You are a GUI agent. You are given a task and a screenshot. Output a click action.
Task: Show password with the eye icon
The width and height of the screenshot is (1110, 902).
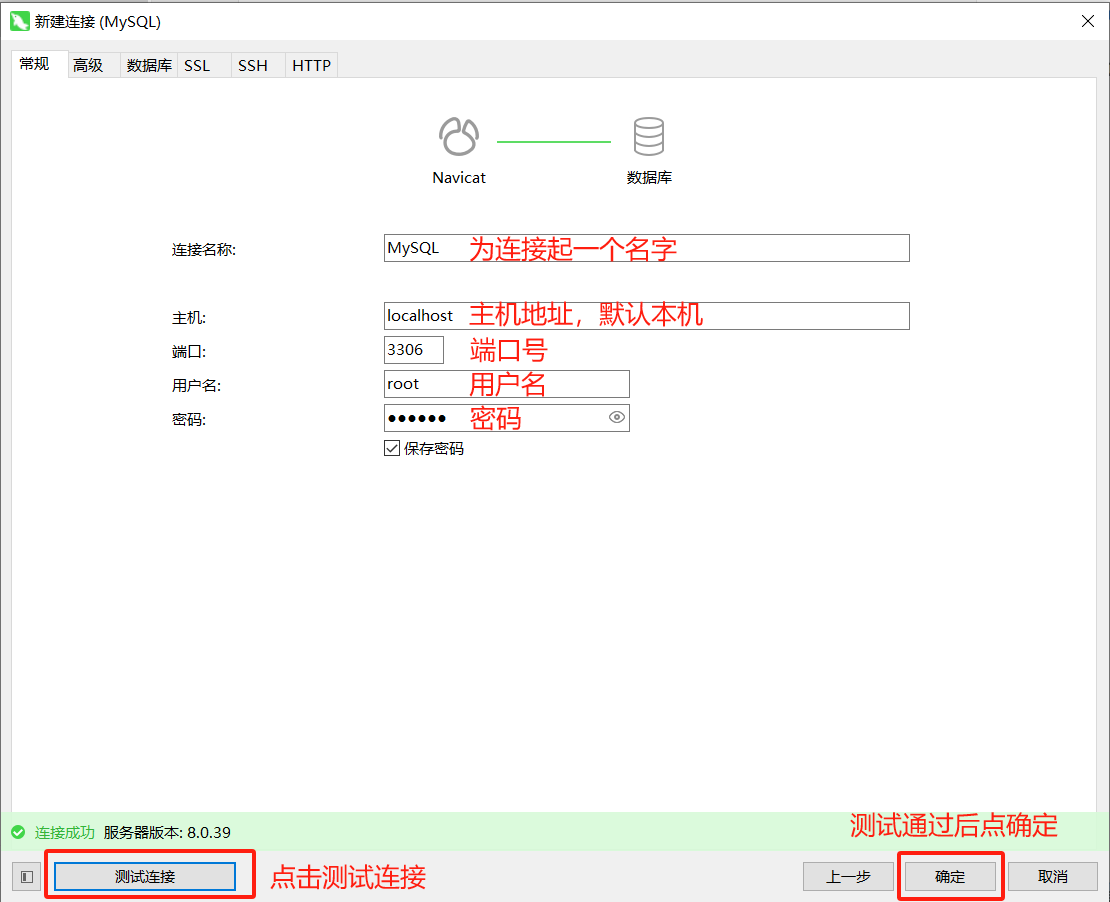coord(617,418)
